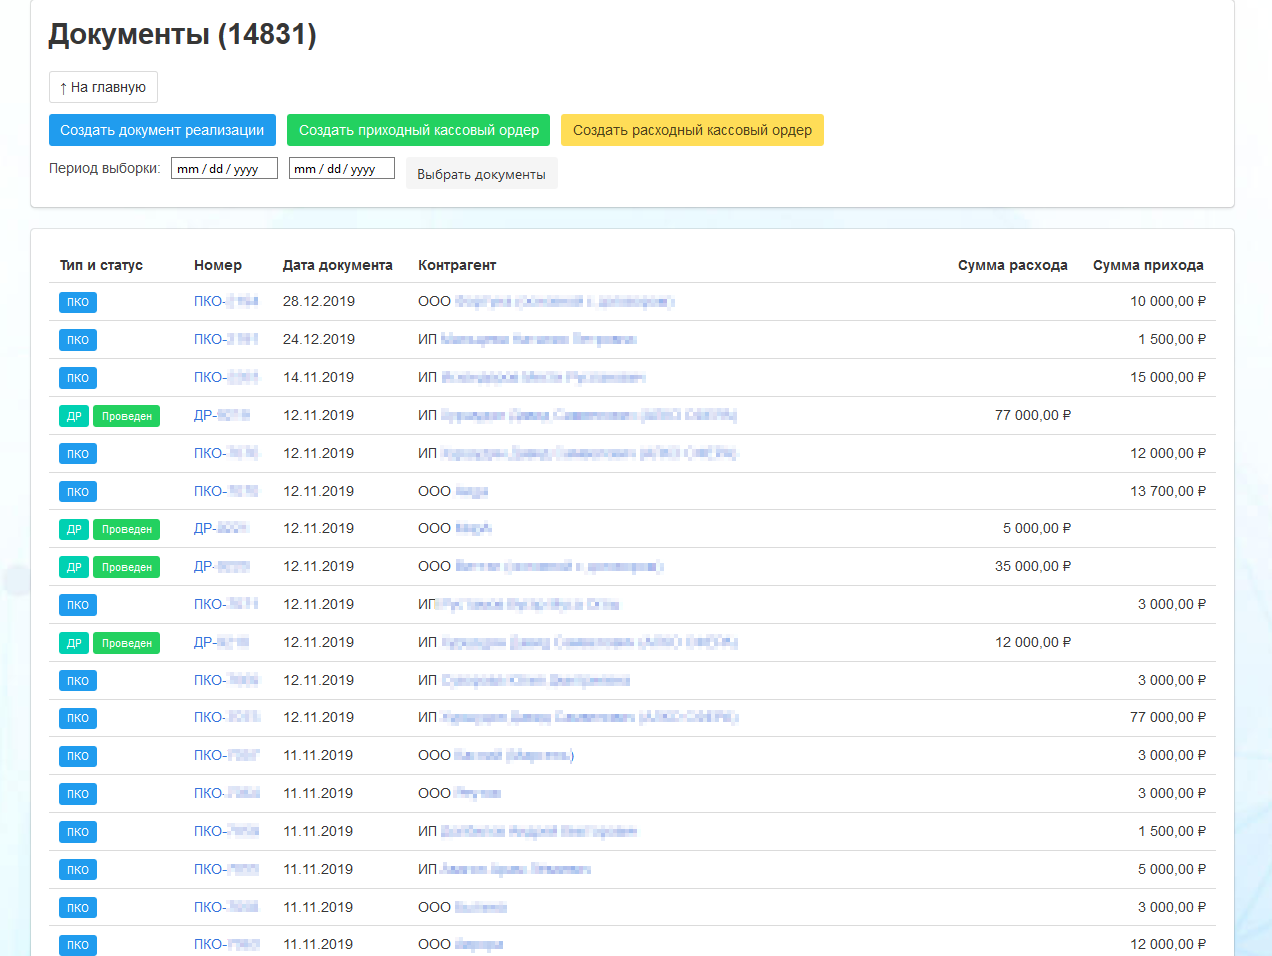This screenshot has width=1272, height=956.
Task: Open the ДР document with 35 000,00 expense
Action: (x=222, y=566)
